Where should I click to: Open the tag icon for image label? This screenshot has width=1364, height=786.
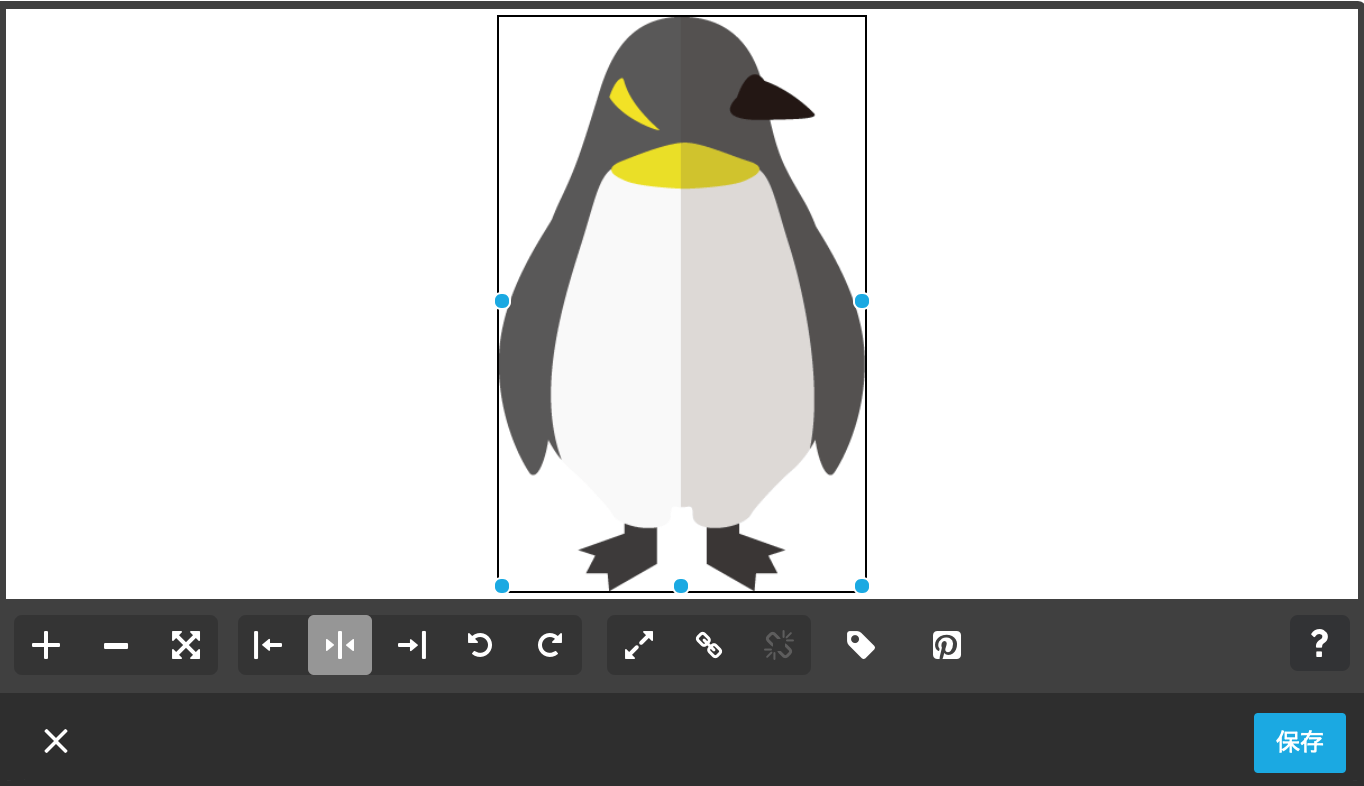point(861,645)
